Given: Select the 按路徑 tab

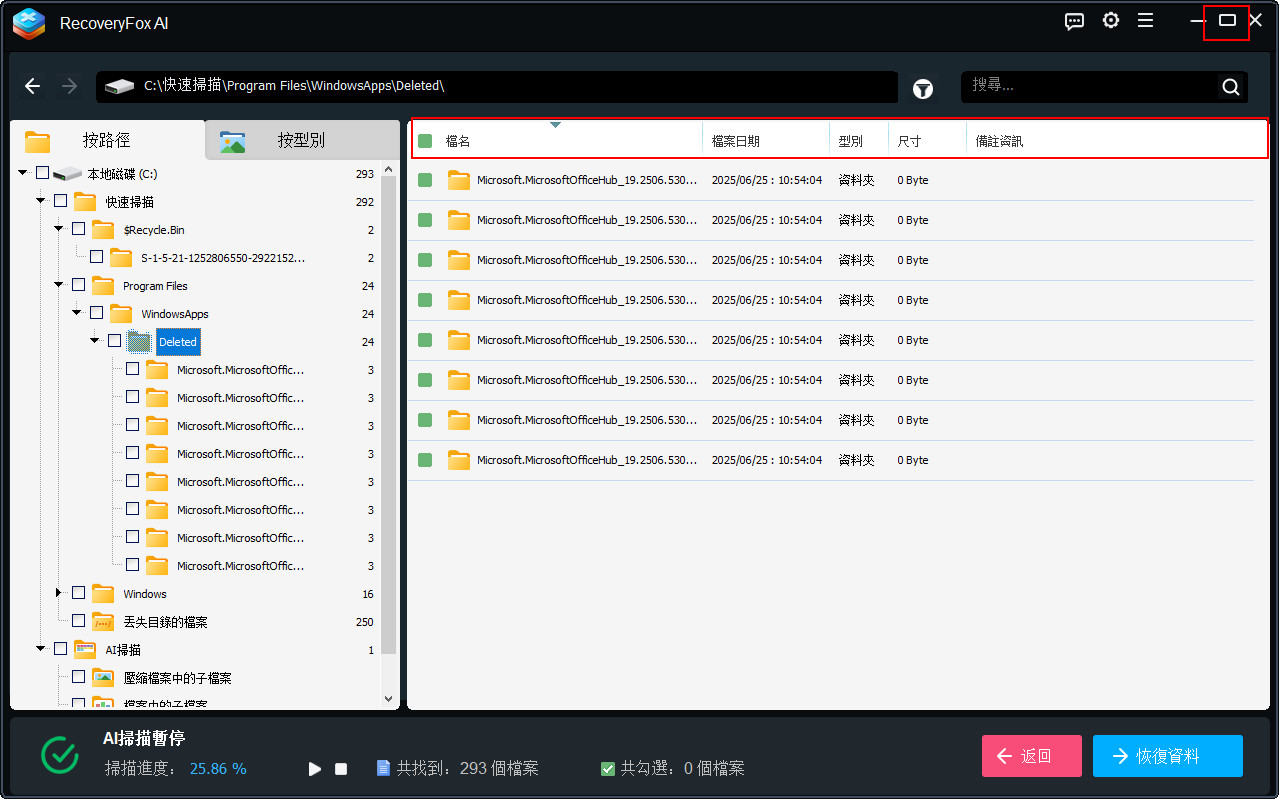Looking at the screenshot, I should 106,141.
